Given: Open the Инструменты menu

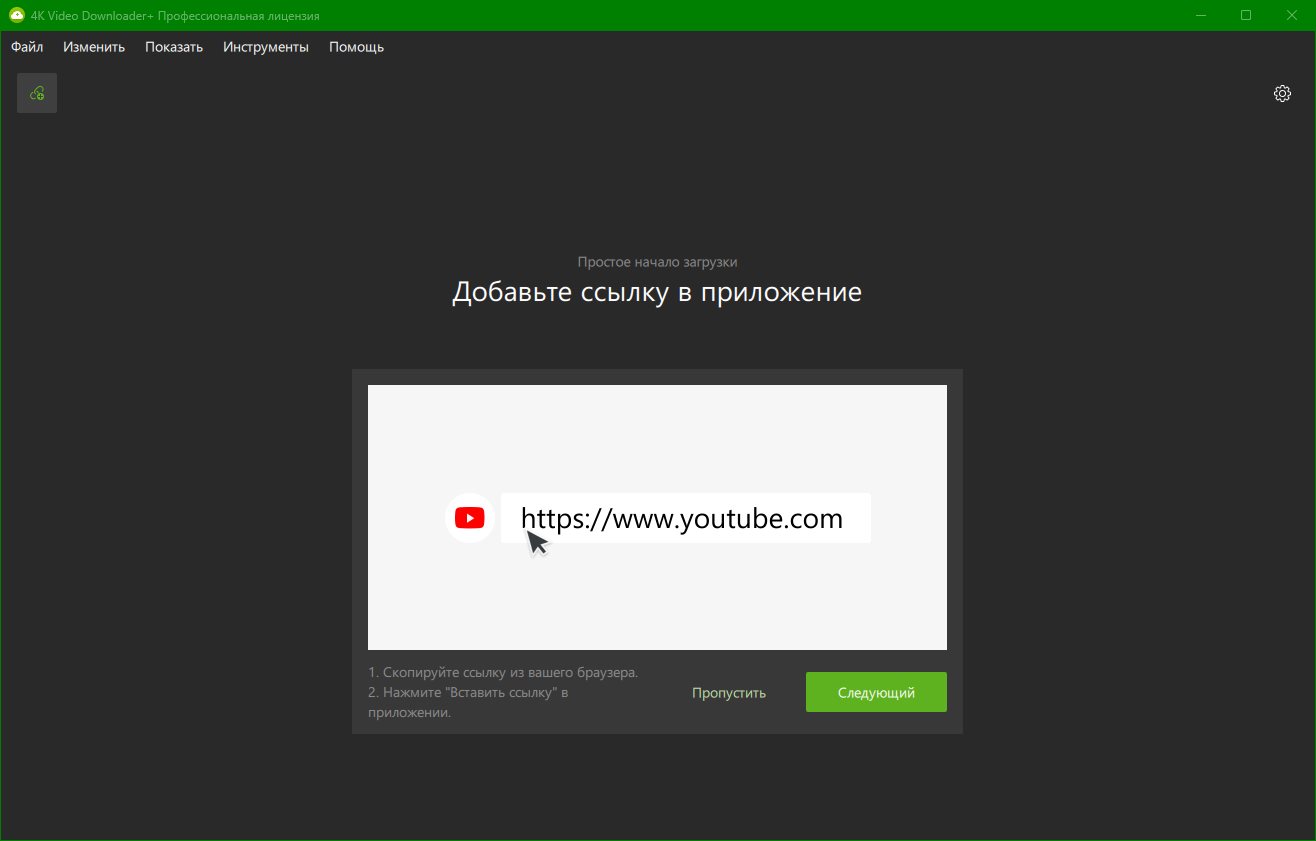Looking at the screenshot, I should tap(266, 47).
